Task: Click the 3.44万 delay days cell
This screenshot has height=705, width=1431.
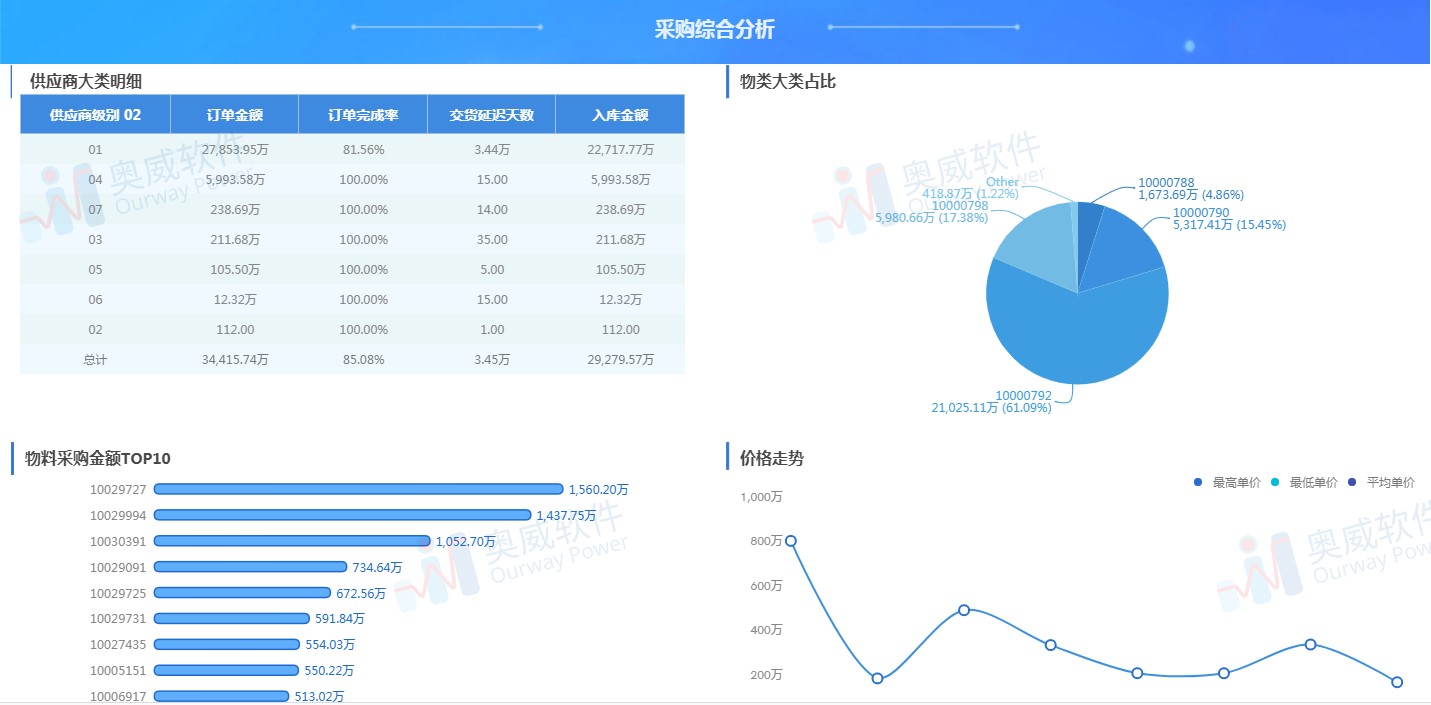Action: point(492,150)
